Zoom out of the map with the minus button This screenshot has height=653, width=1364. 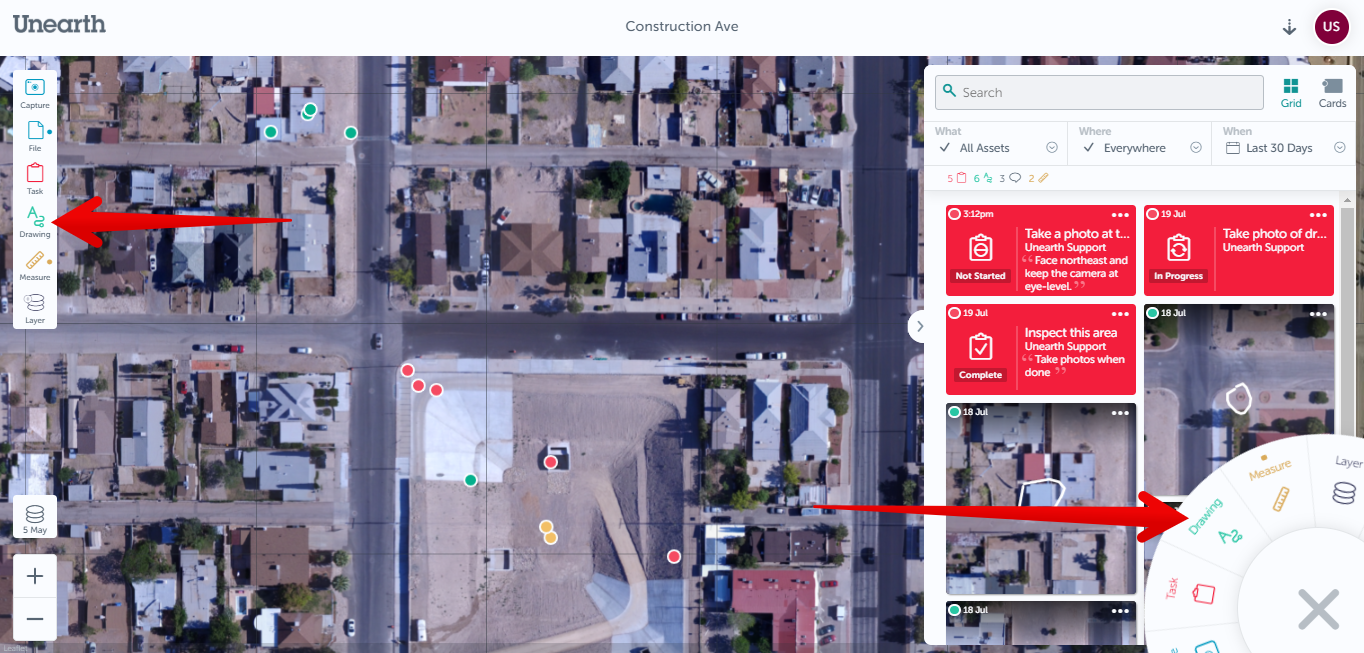click(35, 619)
